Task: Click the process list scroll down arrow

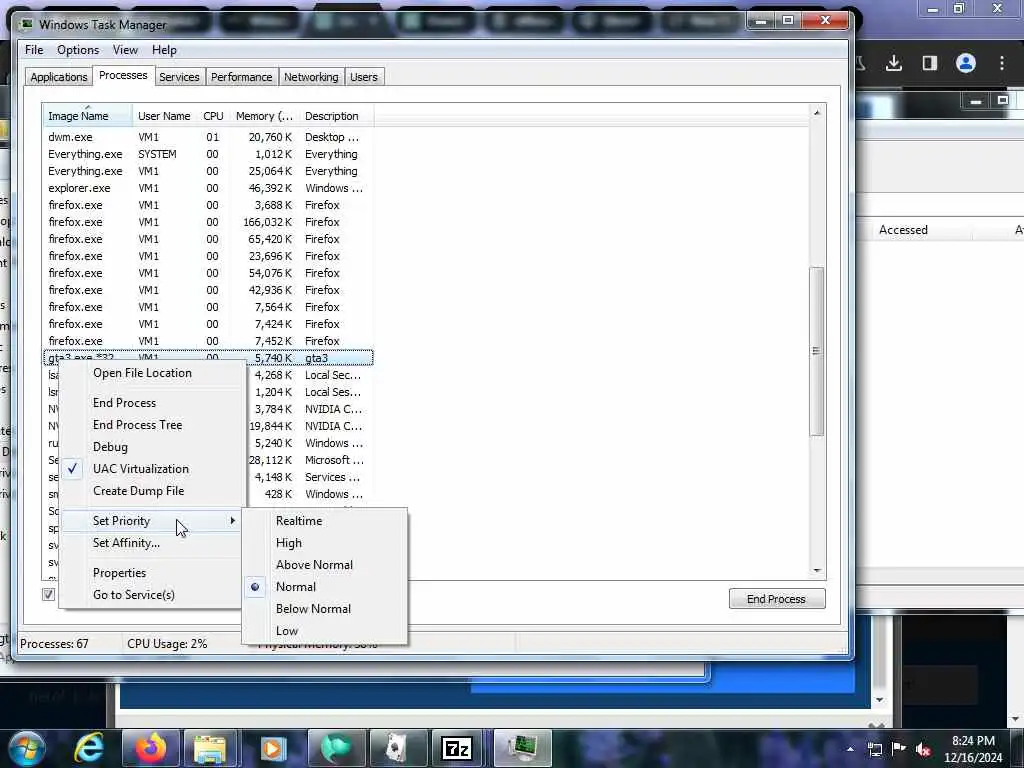Action: 816,571
